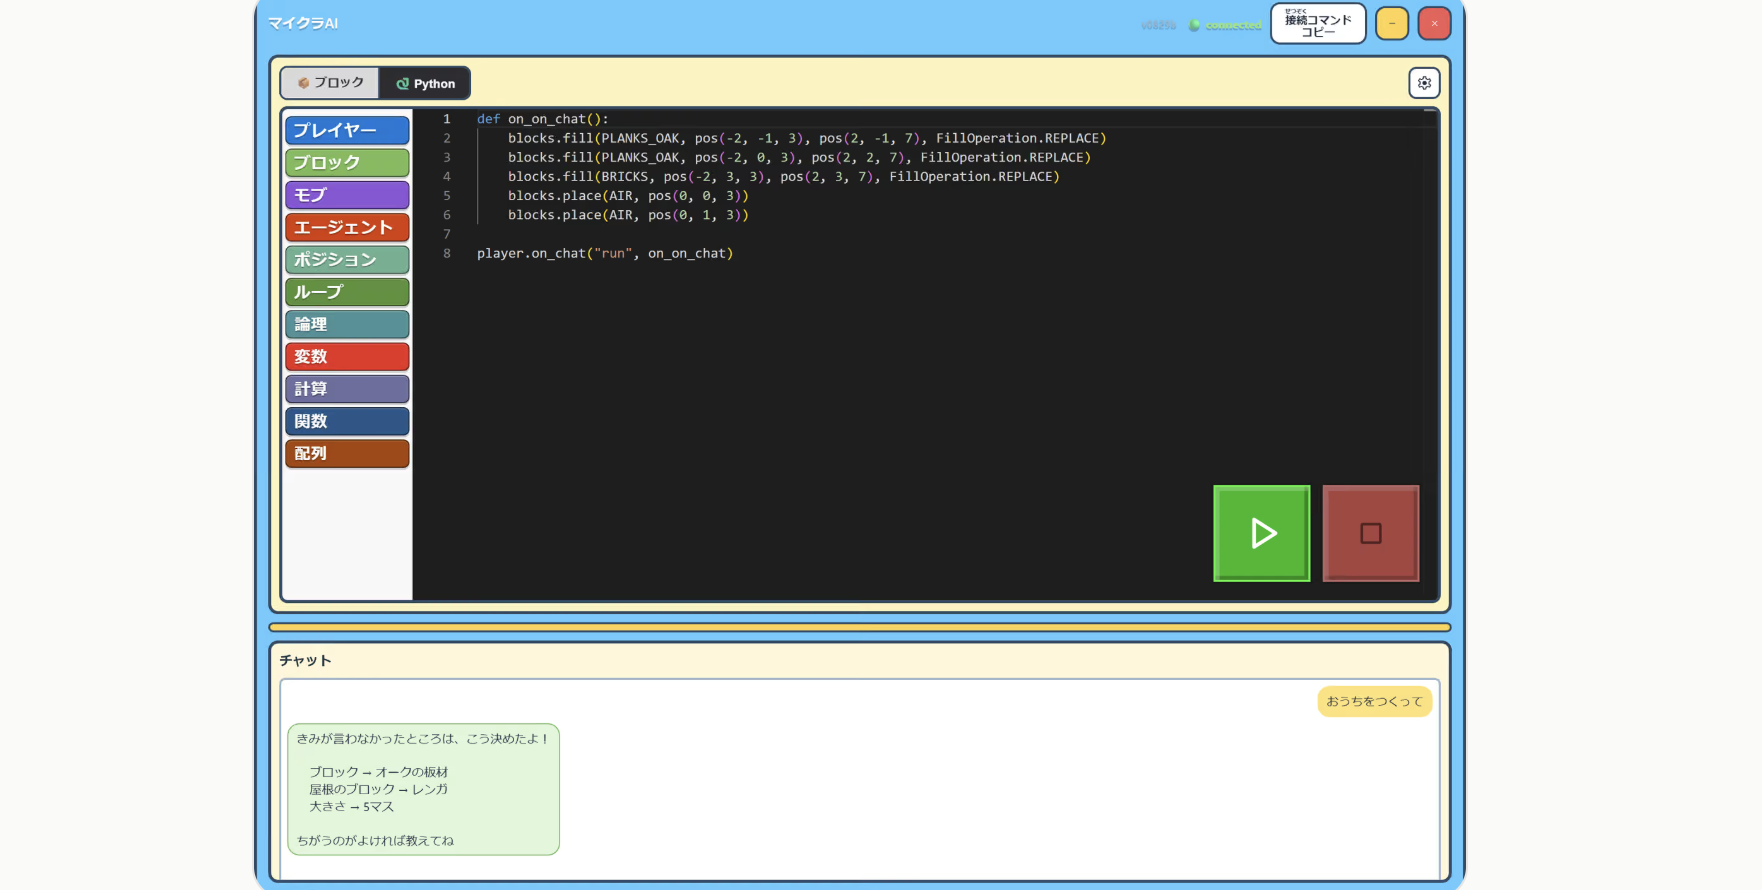Open the 論理 category
The image size is (1762, 890).
[347, 324]
